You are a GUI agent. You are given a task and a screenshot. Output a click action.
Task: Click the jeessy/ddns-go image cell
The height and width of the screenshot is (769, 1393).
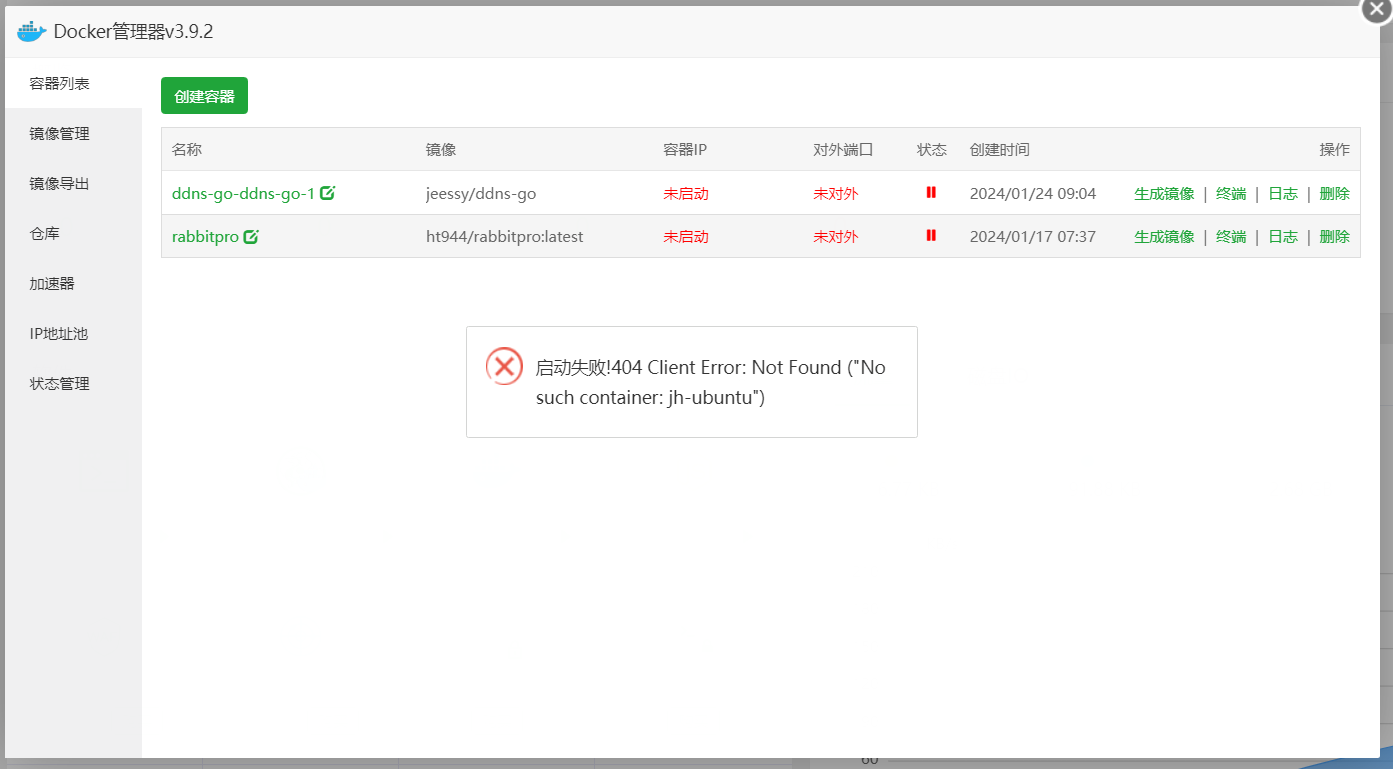coord(481,193)
